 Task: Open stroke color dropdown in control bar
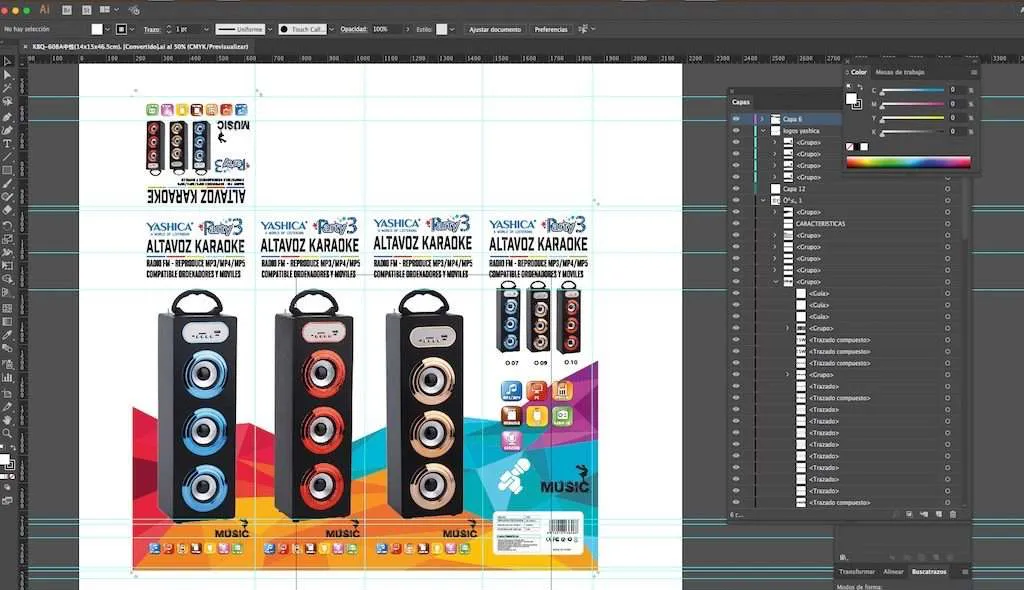[x=132, y=29]
